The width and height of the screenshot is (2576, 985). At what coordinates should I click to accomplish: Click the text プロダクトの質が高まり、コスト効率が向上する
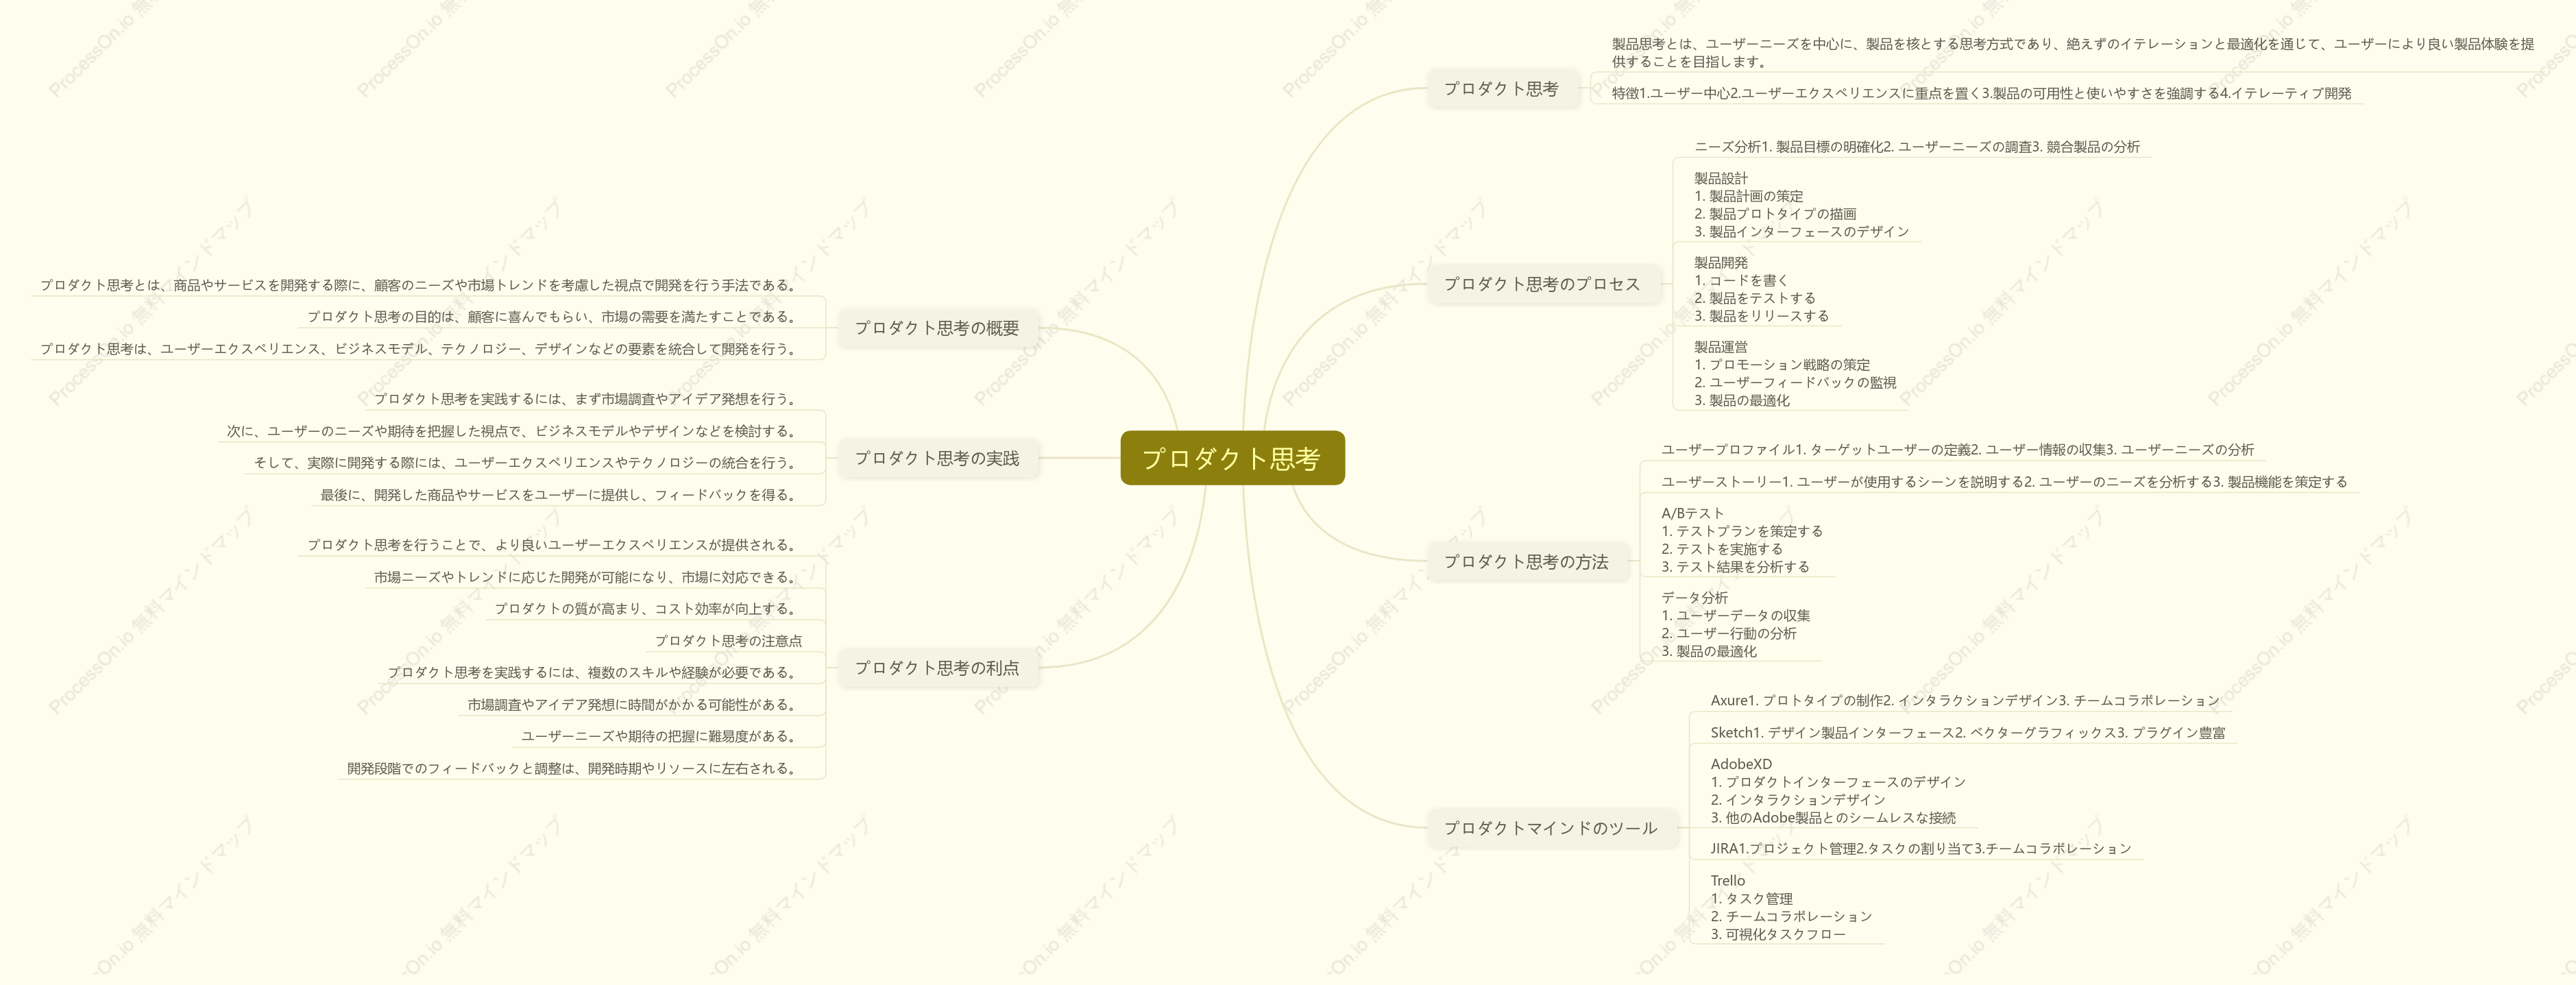[x=644, y=609]
